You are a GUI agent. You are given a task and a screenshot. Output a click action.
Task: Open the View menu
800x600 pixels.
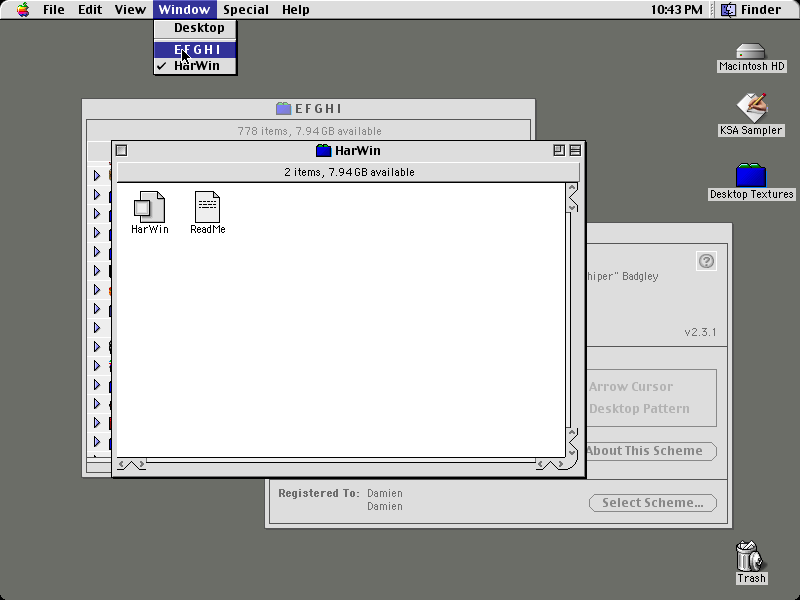click(130, 10)
